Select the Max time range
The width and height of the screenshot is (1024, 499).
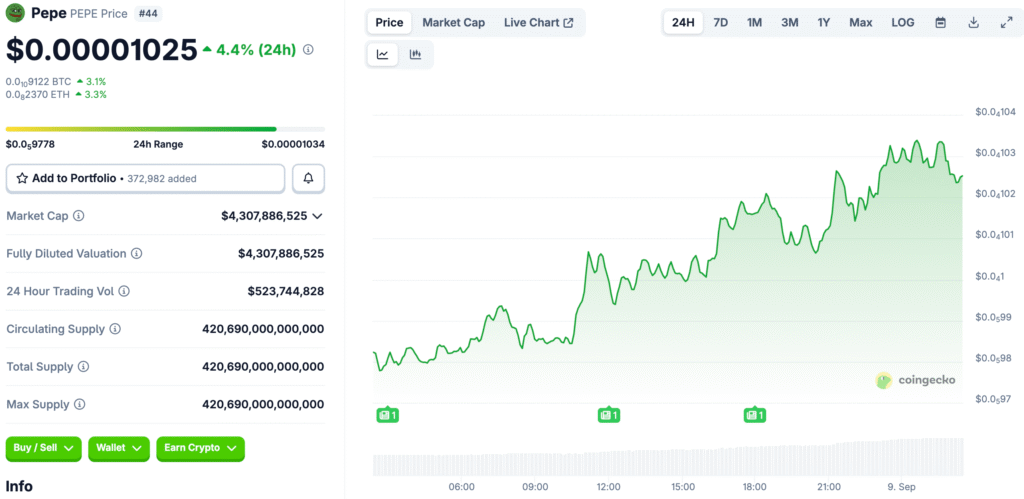tap(861, 23)
